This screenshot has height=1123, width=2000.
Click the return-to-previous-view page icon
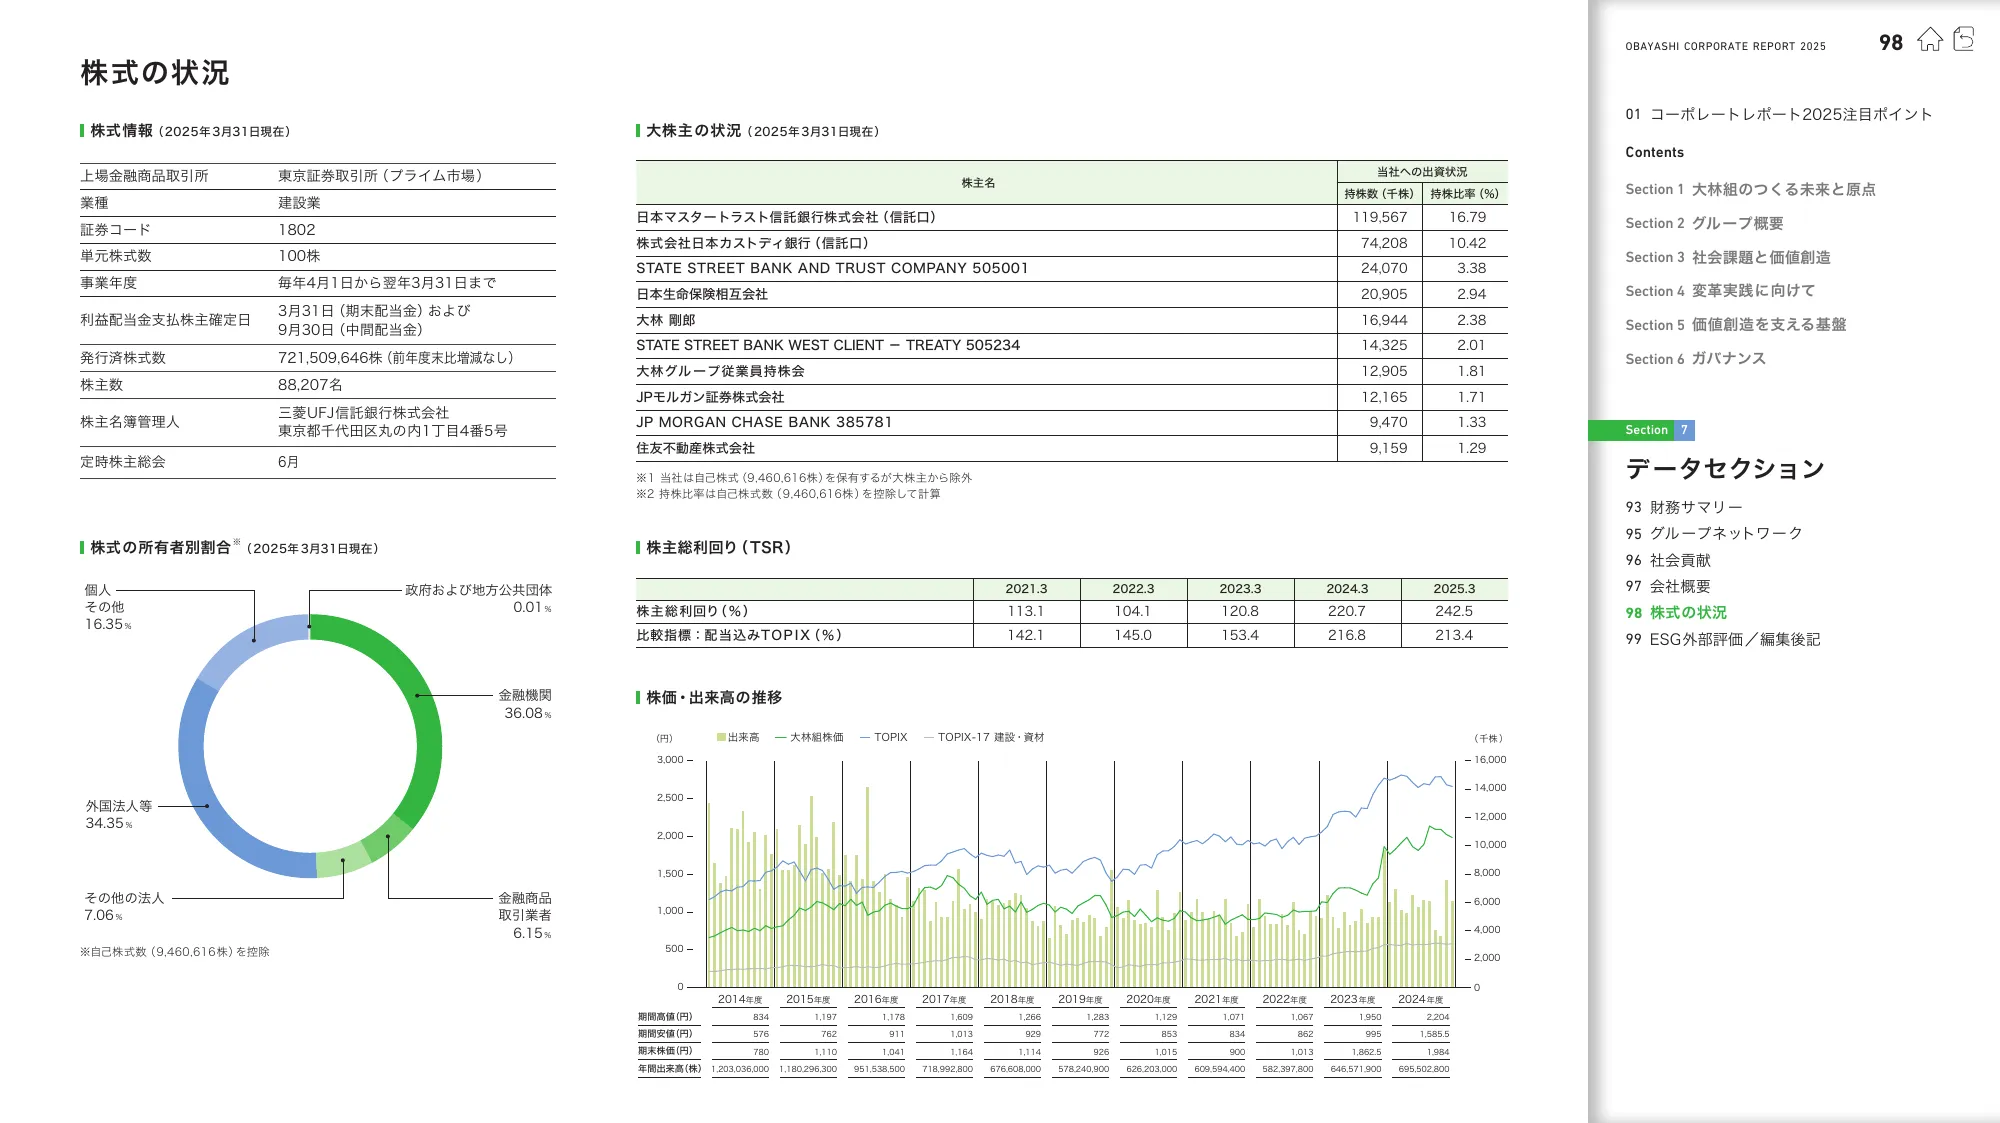coord(1963,40)
